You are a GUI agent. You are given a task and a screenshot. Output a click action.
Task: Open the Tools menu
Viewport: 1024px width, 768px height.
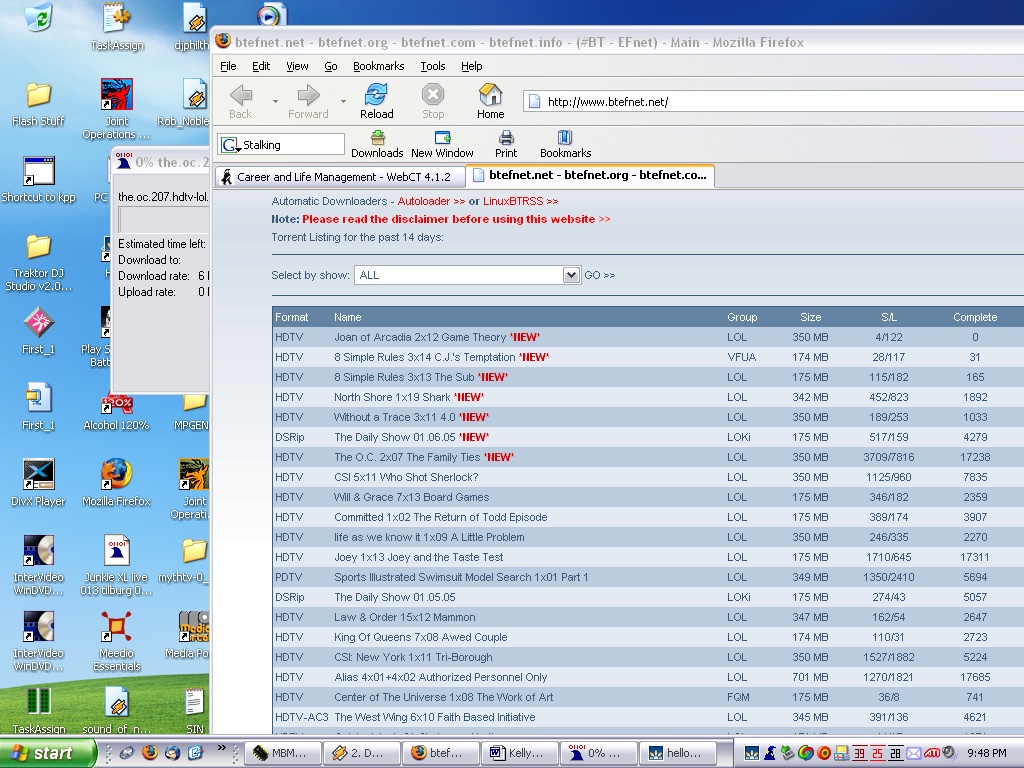click(x=432, y=66)
